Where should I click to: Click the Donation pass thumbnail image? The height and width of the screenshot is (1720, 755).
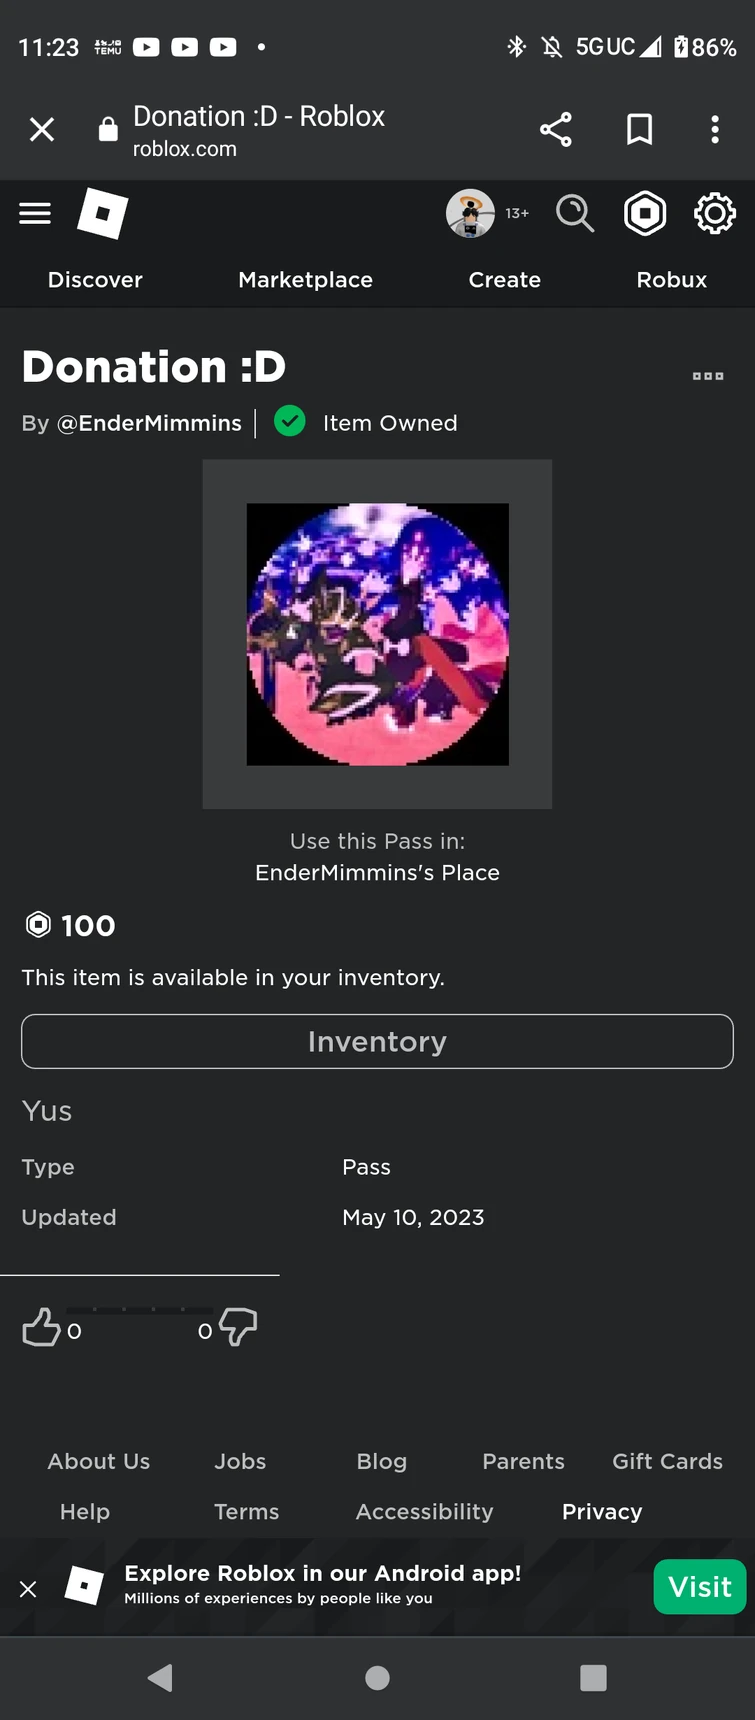tap(377, 634)
